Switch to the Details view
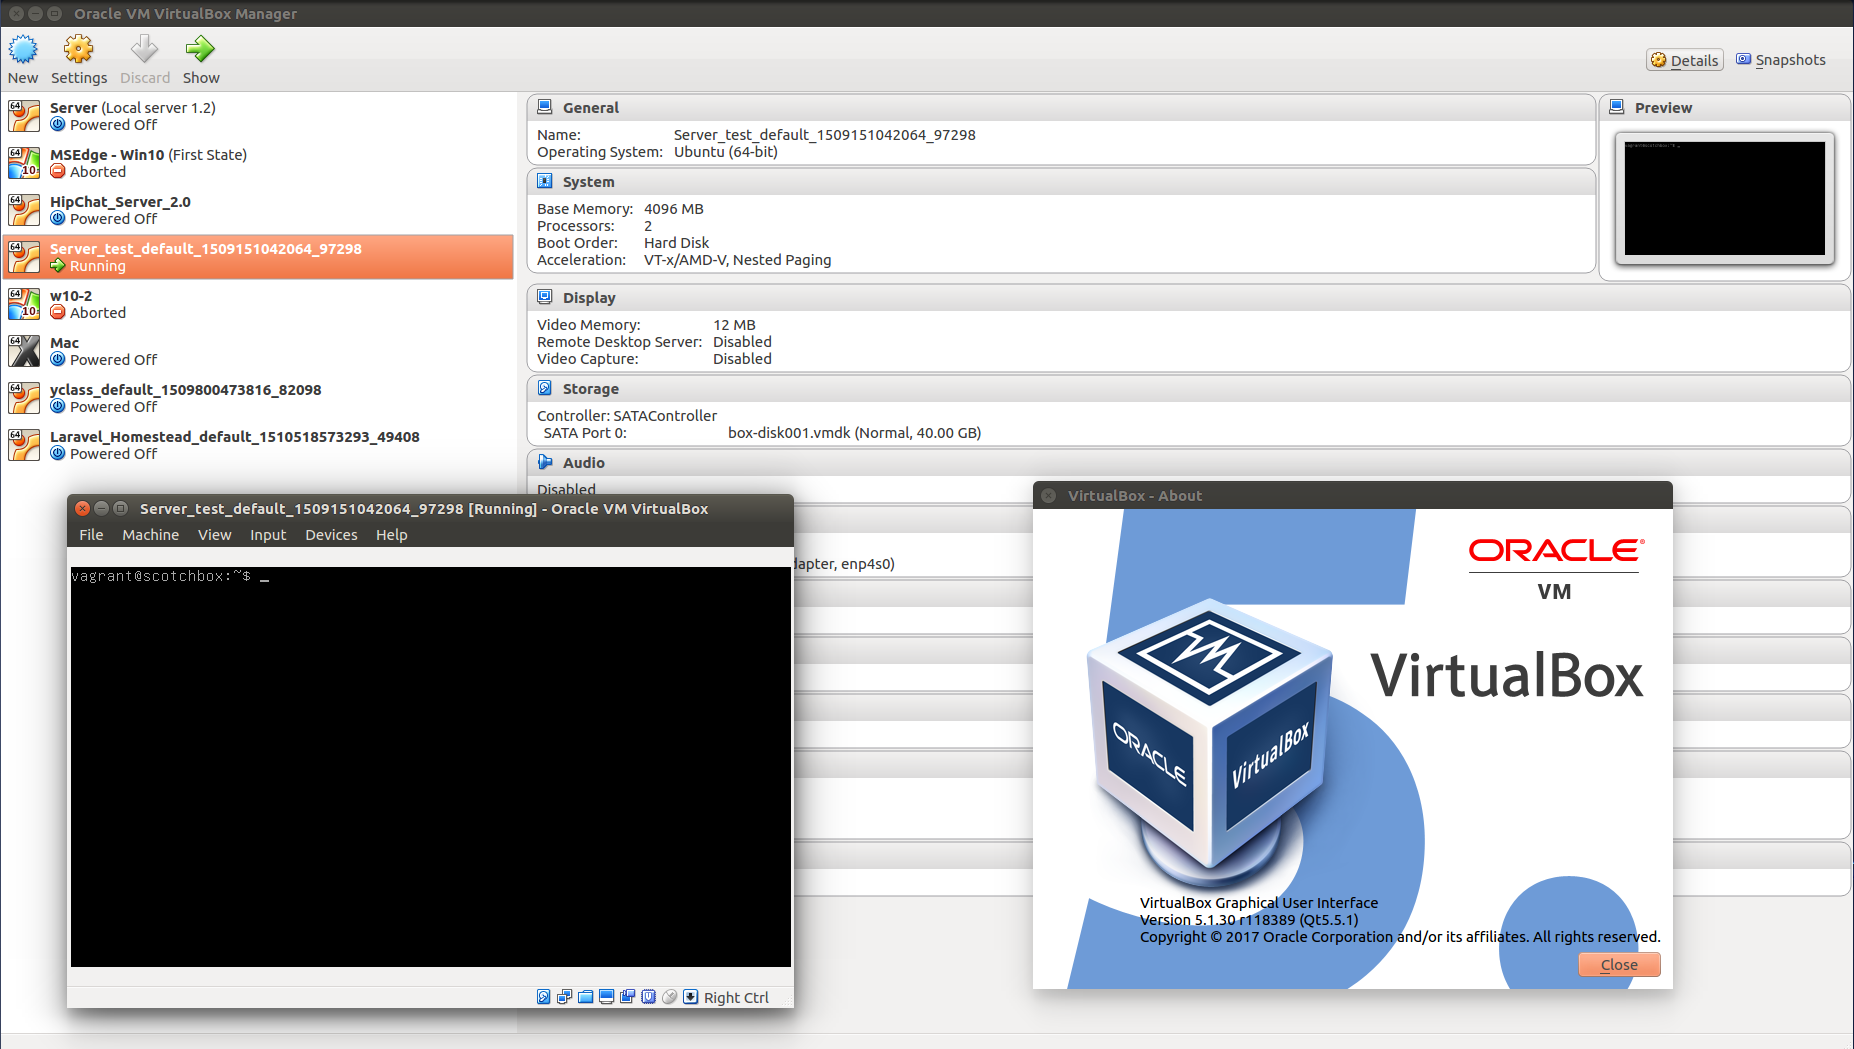The height and width of the screenshot is (1049, 1854). 1684,59
